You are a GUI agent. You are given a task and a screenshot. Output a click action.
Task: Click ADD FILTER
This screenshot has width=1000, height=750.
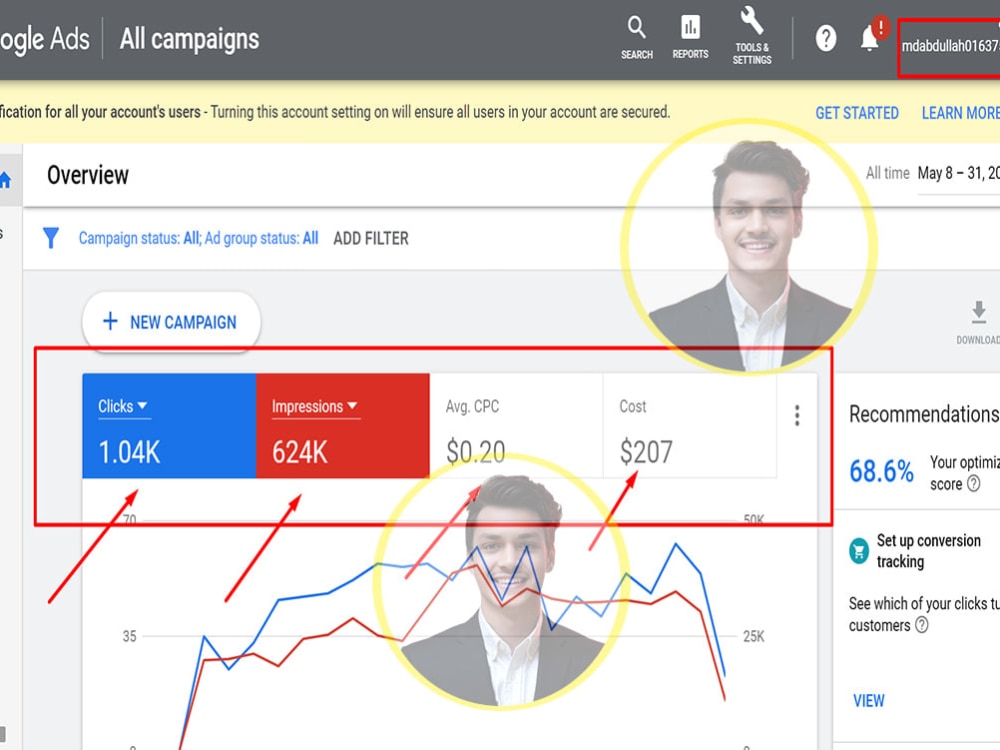371,239
